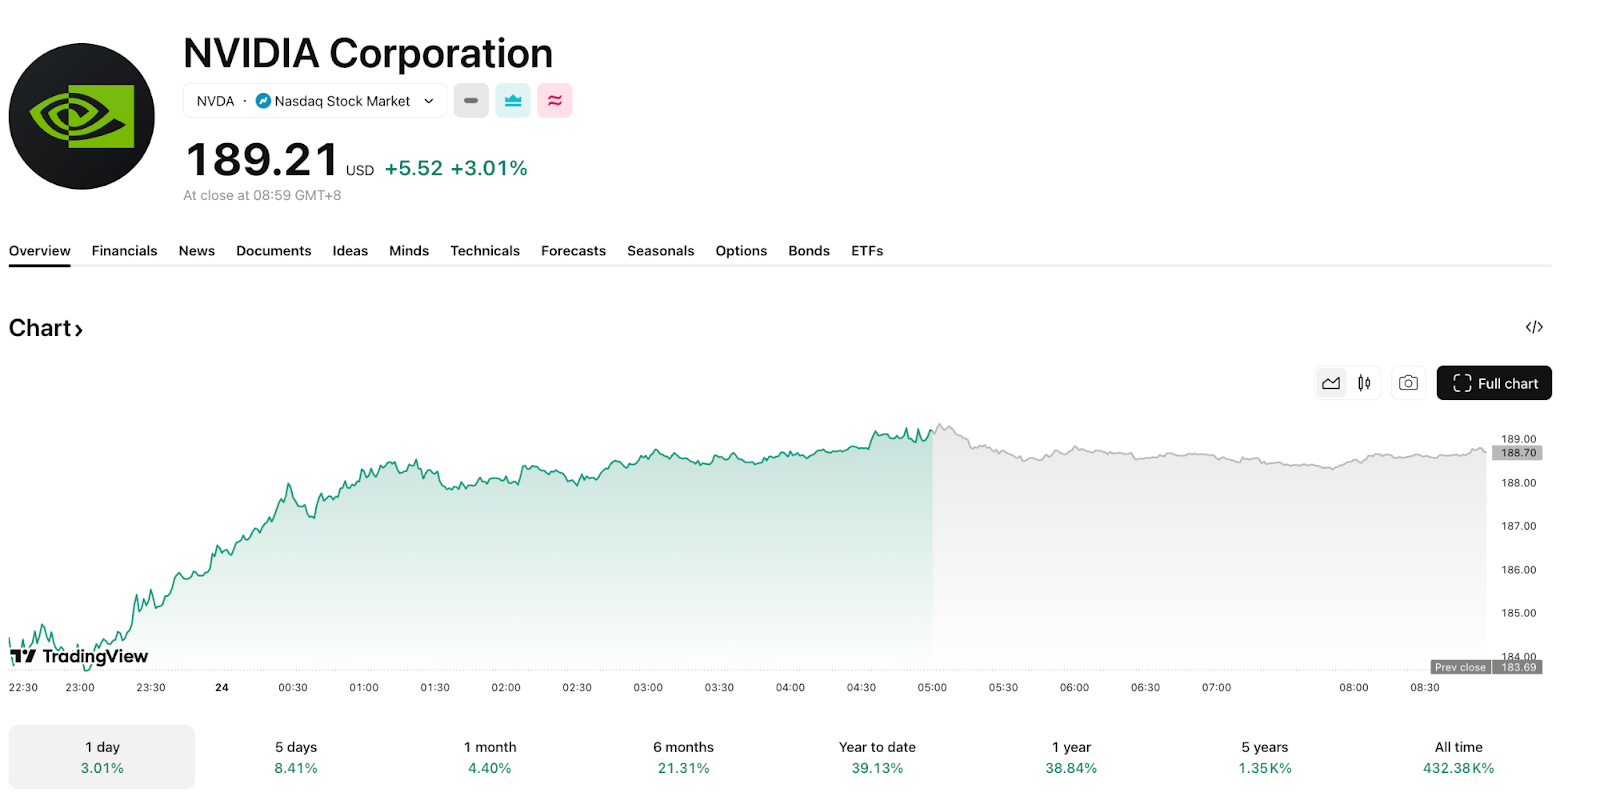The width and height of the screenshot is (1600, 798).
Task: Open the embed code icon
Action: tap(1534, 327)
